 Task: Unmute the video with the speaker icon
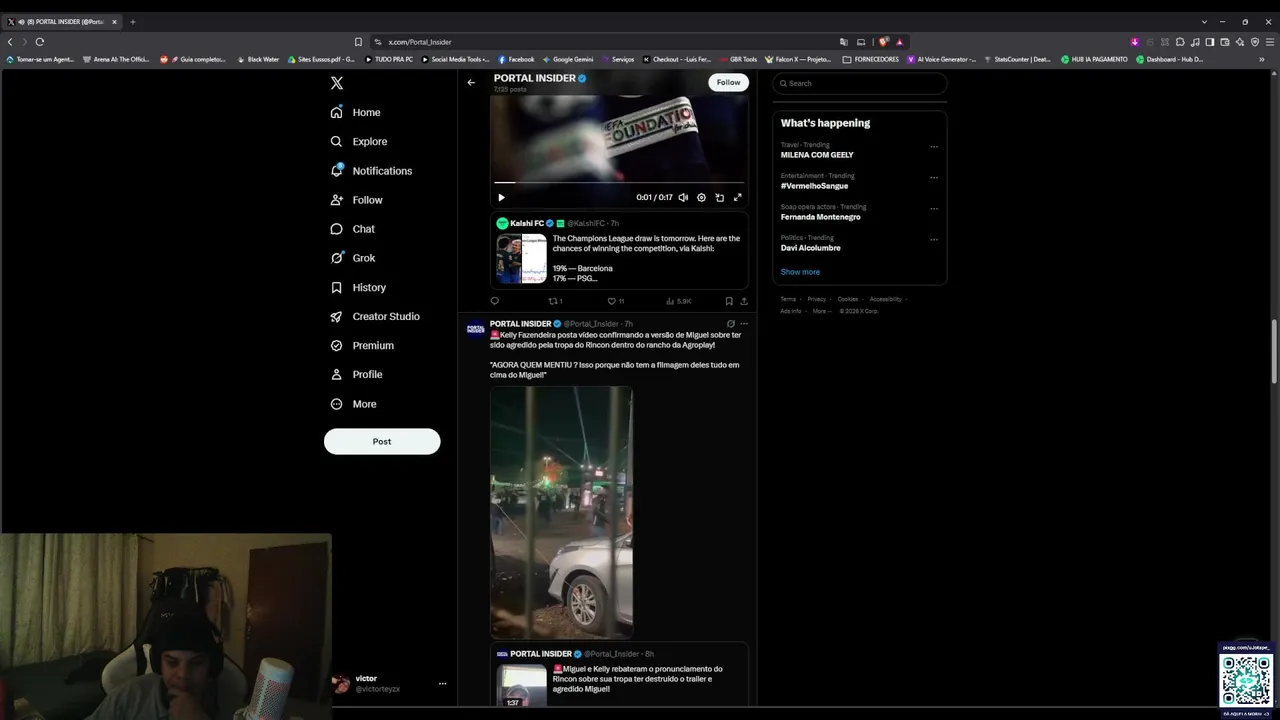pyautogui.click(x=683, y=198)
